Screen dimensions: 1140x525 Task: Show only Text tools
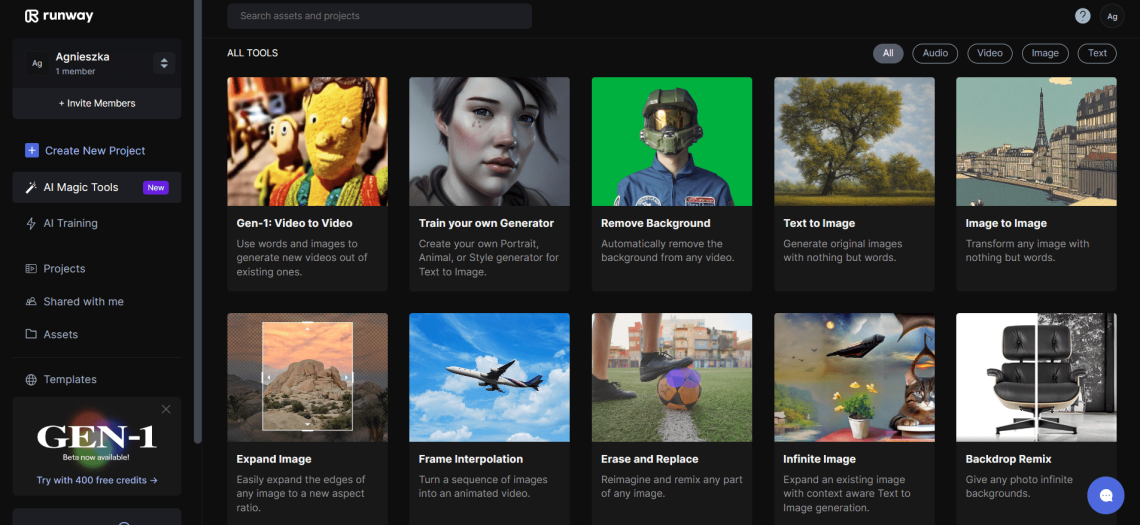1097,54
